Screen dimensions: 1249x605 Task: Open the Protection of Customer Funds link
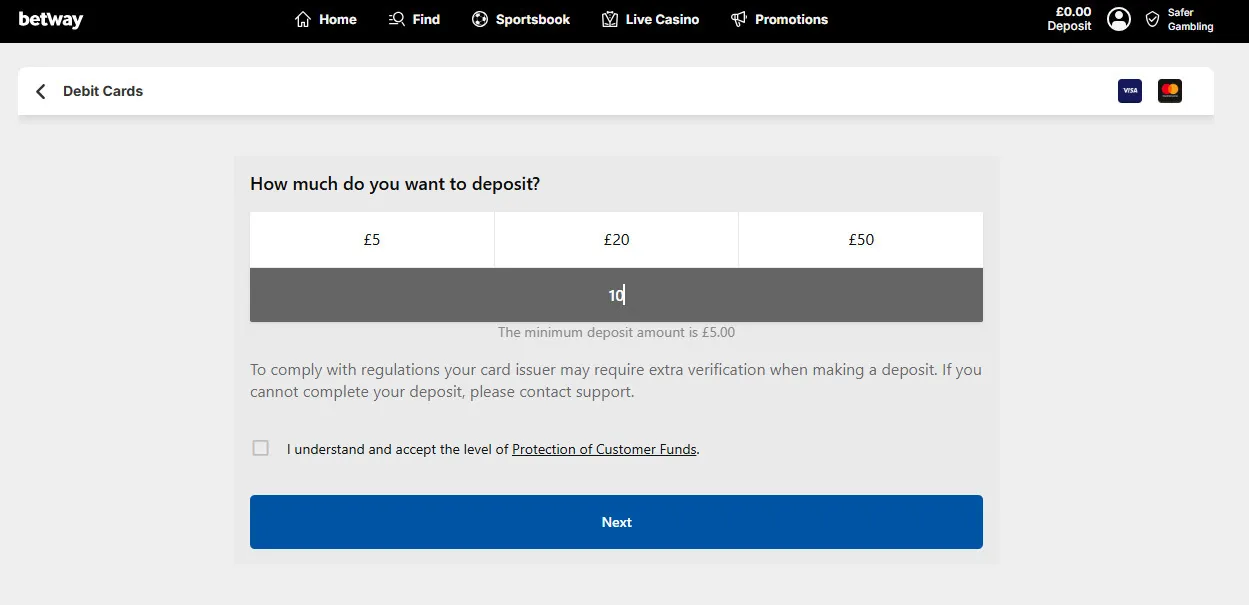coord(604,449)
